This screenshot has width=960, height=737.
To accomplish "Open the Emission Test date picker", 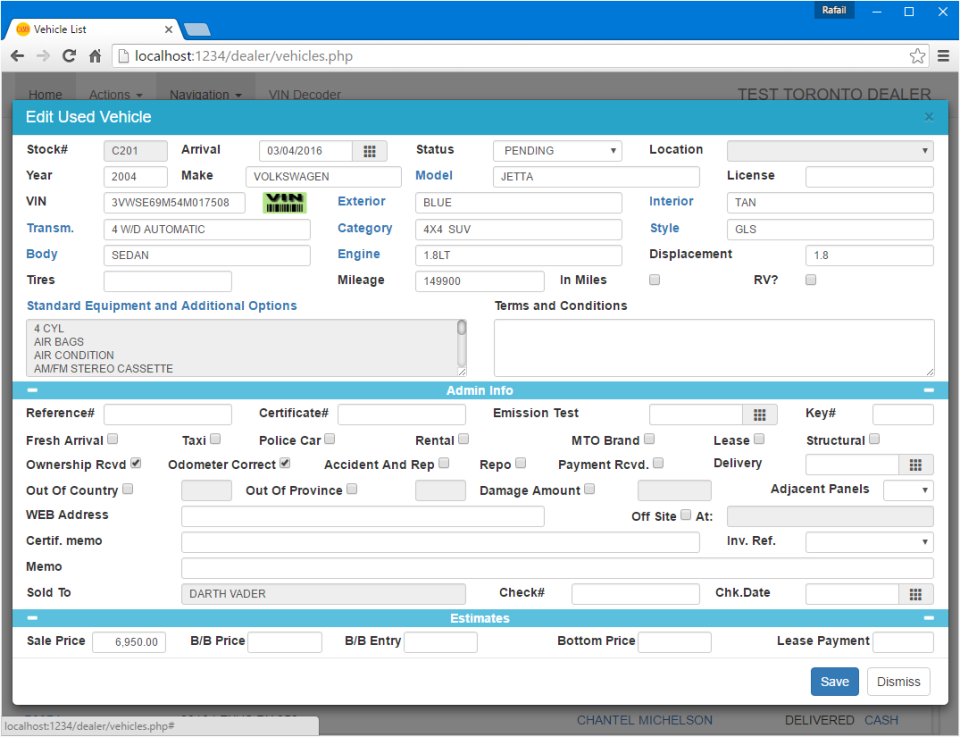I will (760, 414).
